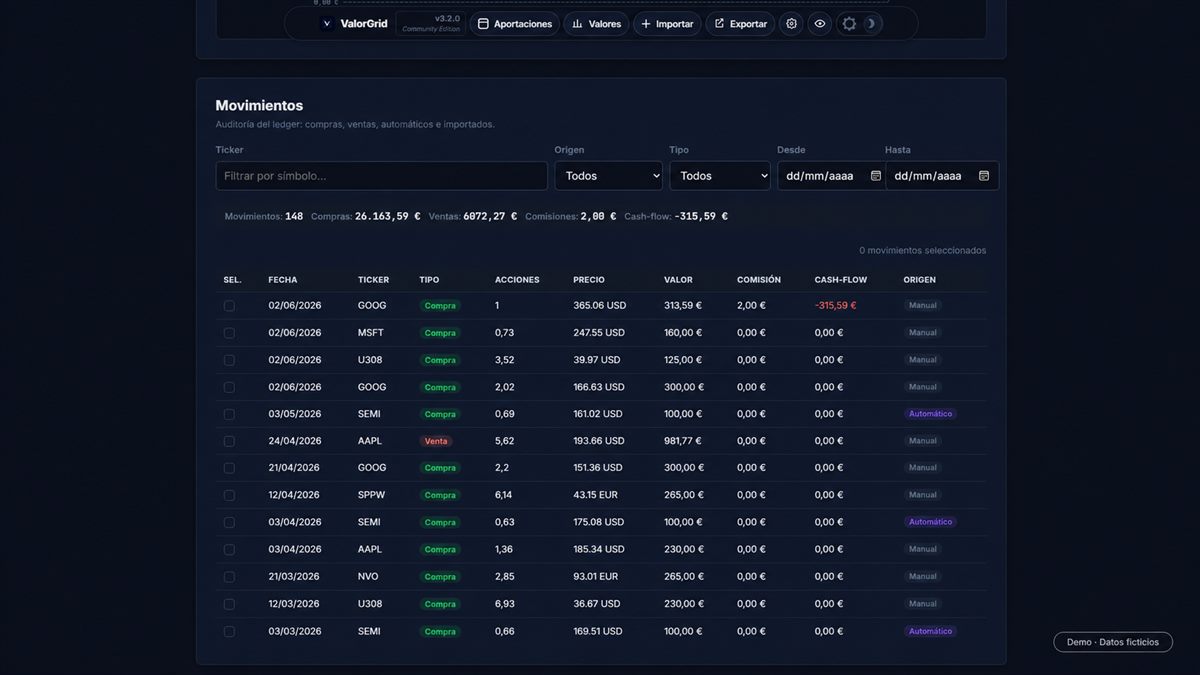Screen dimensions: 1200x675
Task: Select the GOOG 166.63 USD row checkbox
Action: click(229, 387)
